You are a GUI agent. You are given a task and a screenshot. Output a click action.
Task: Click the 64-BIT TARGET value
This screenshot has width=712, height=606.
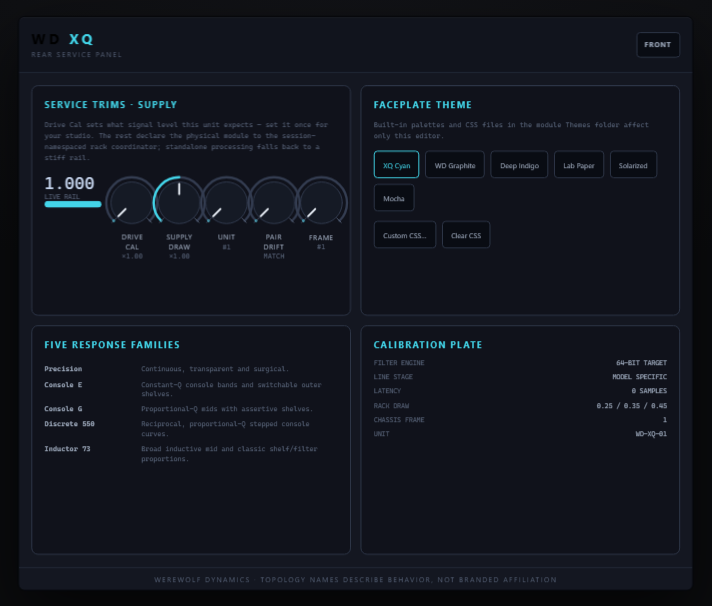[x=641, y=363]
